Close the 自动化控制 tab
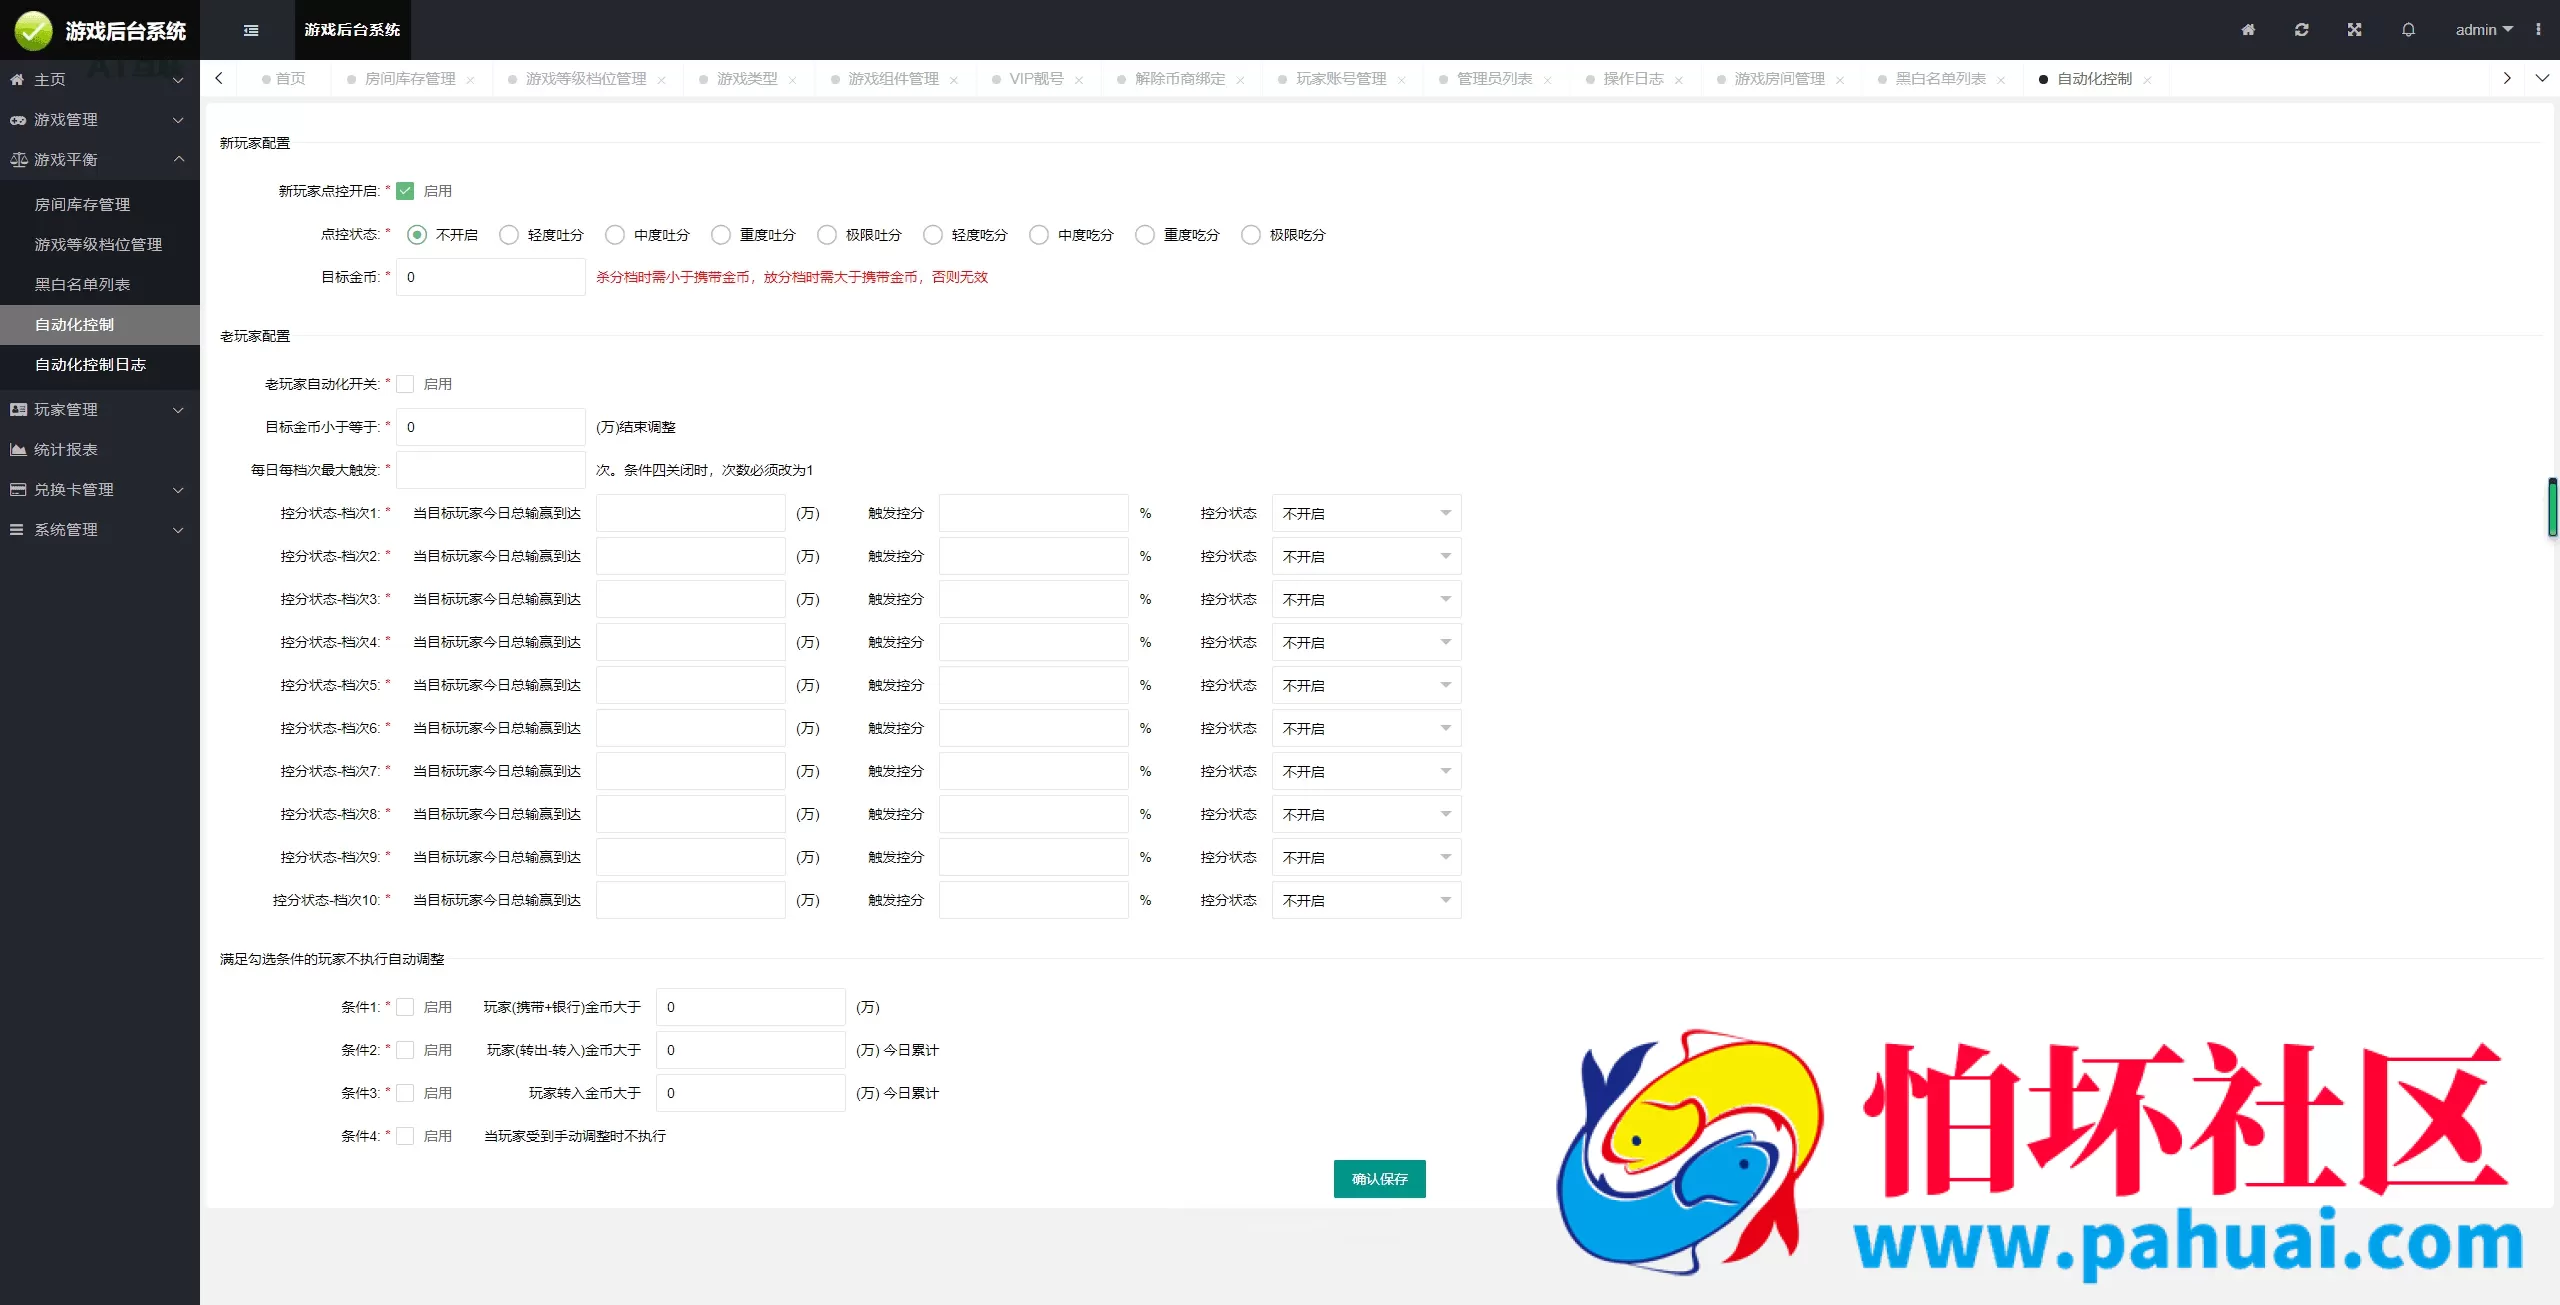 [x=2147, y=80]
